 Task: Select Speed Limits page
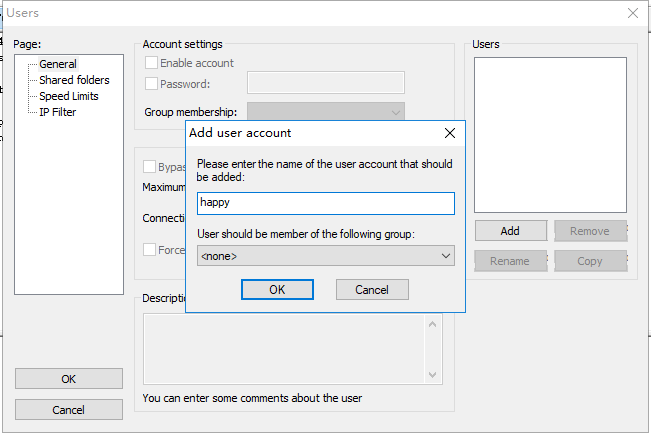pos(69,96)
